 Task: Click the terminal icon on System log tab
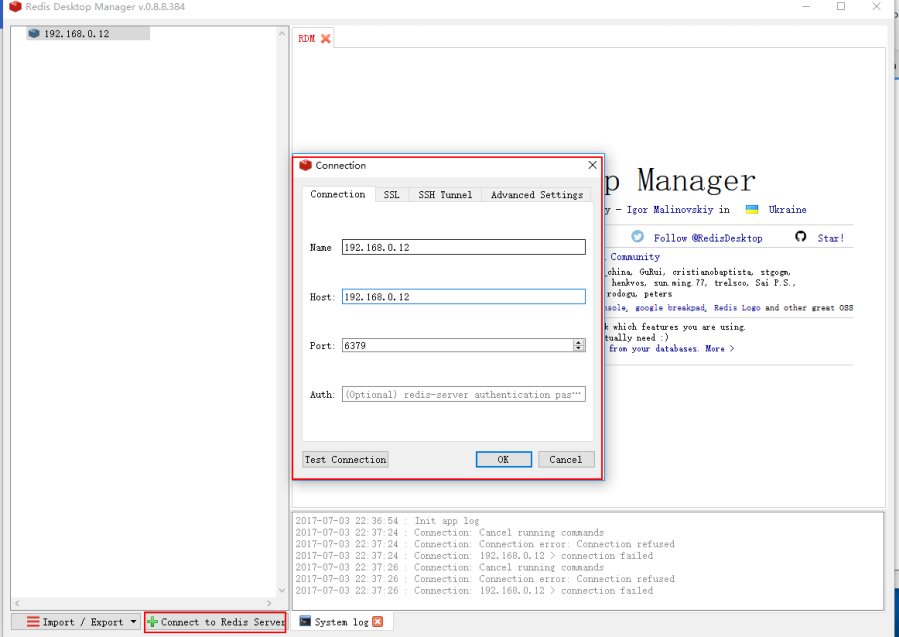[305, 622]
